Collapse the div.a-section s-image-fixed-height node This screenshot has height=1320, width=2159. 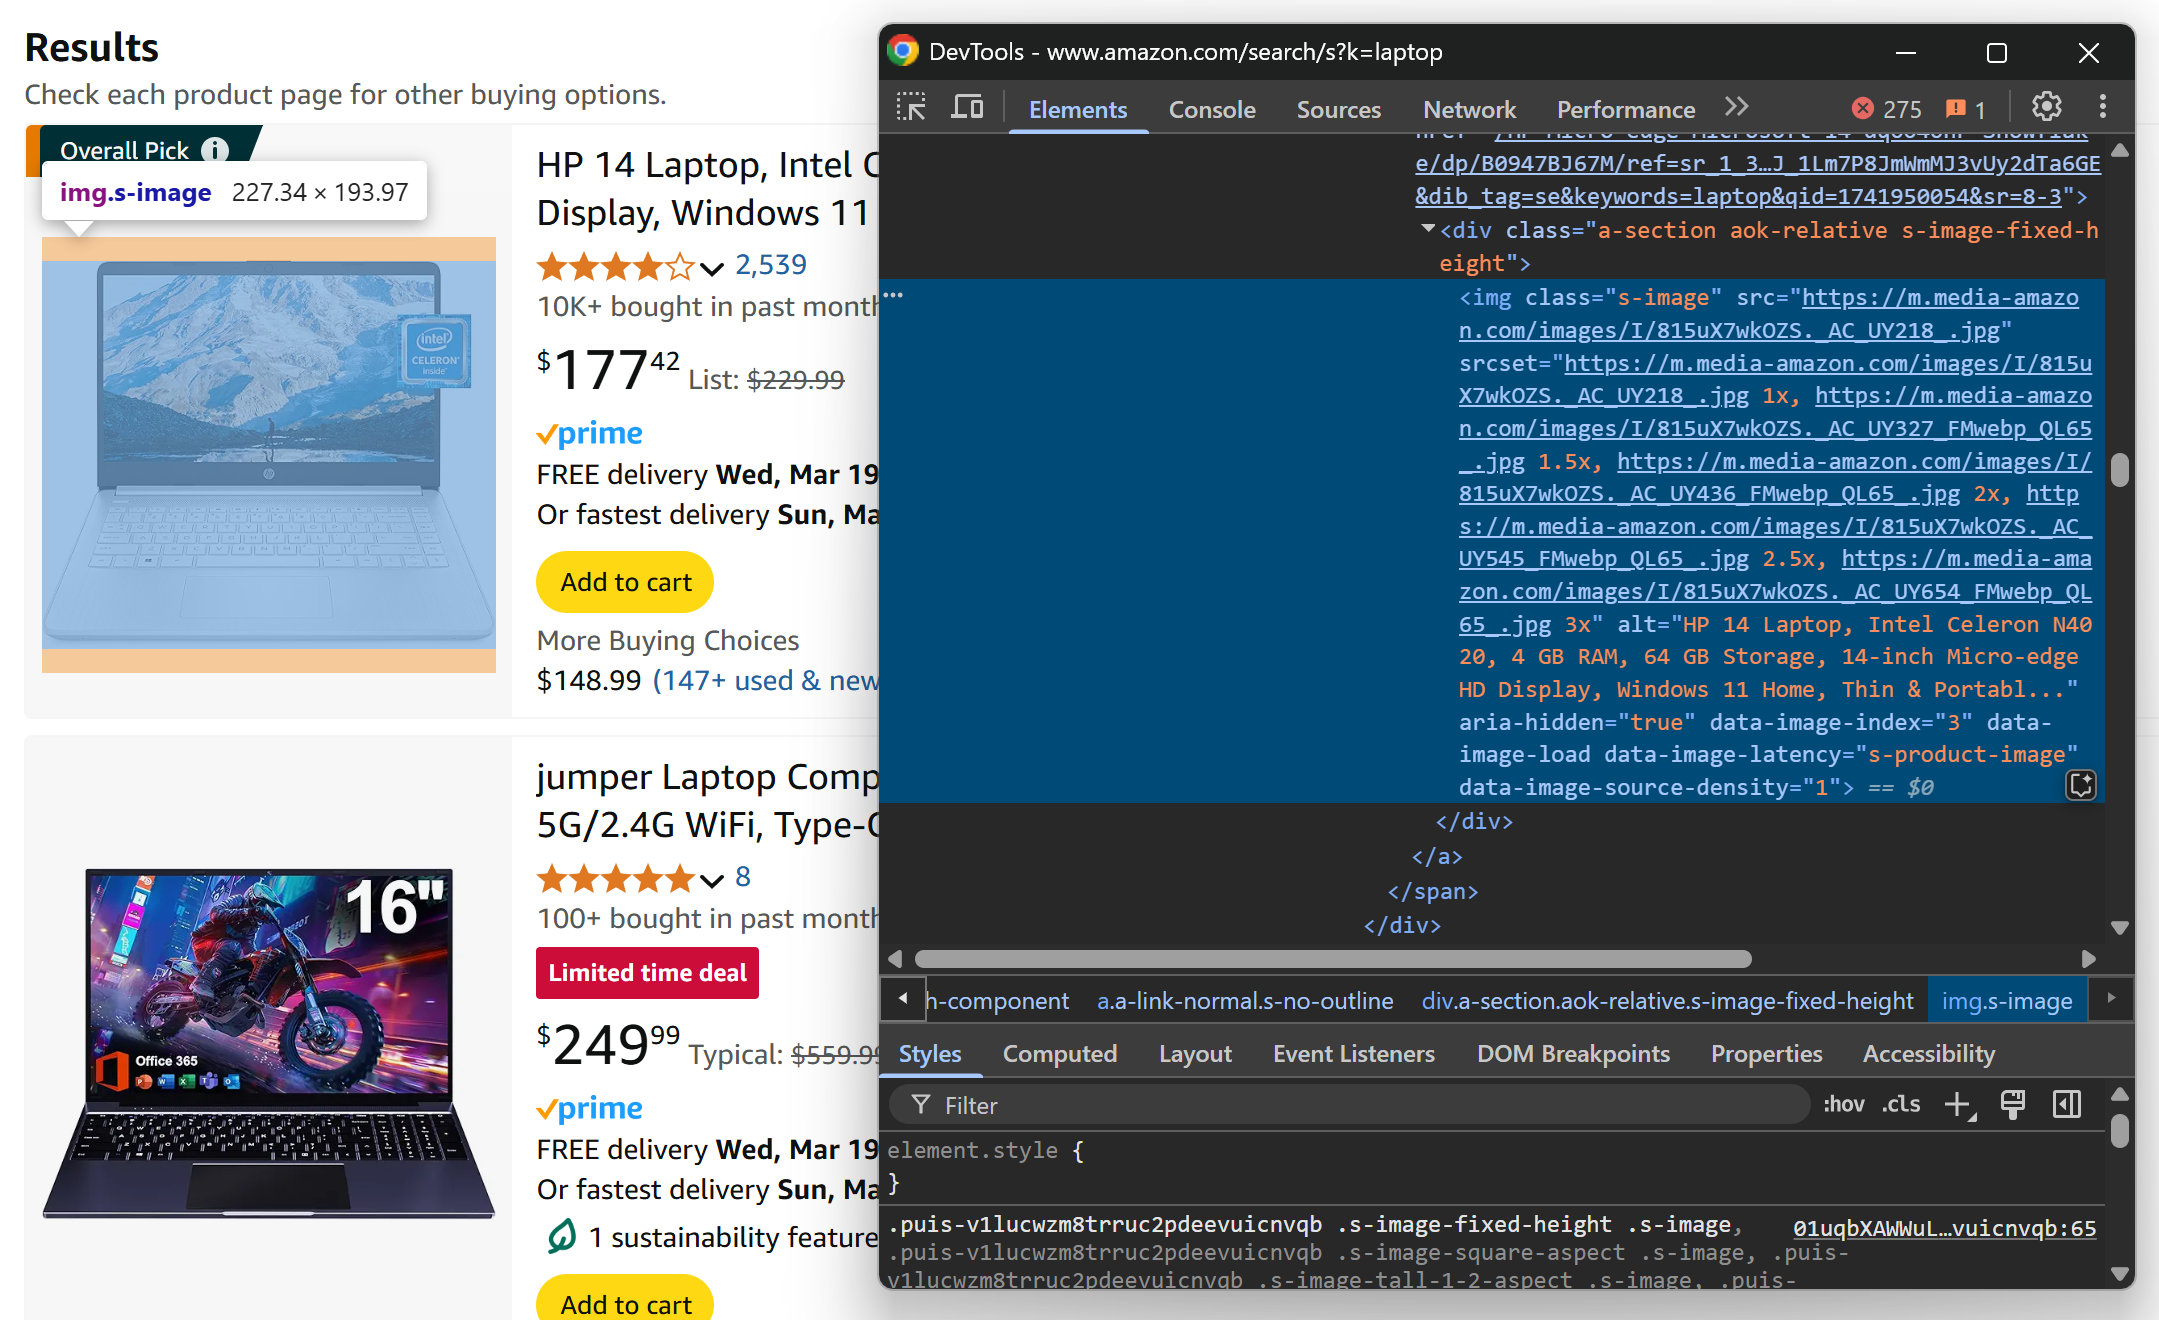click(1428, 229)
